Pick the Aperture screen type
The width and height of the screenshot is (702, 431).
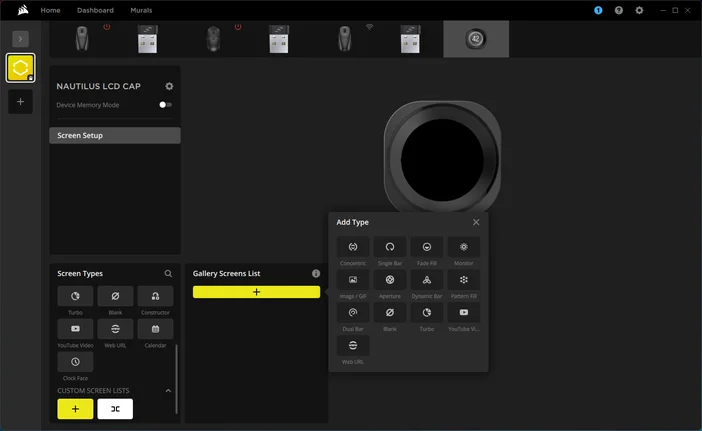tap(390, 280)
